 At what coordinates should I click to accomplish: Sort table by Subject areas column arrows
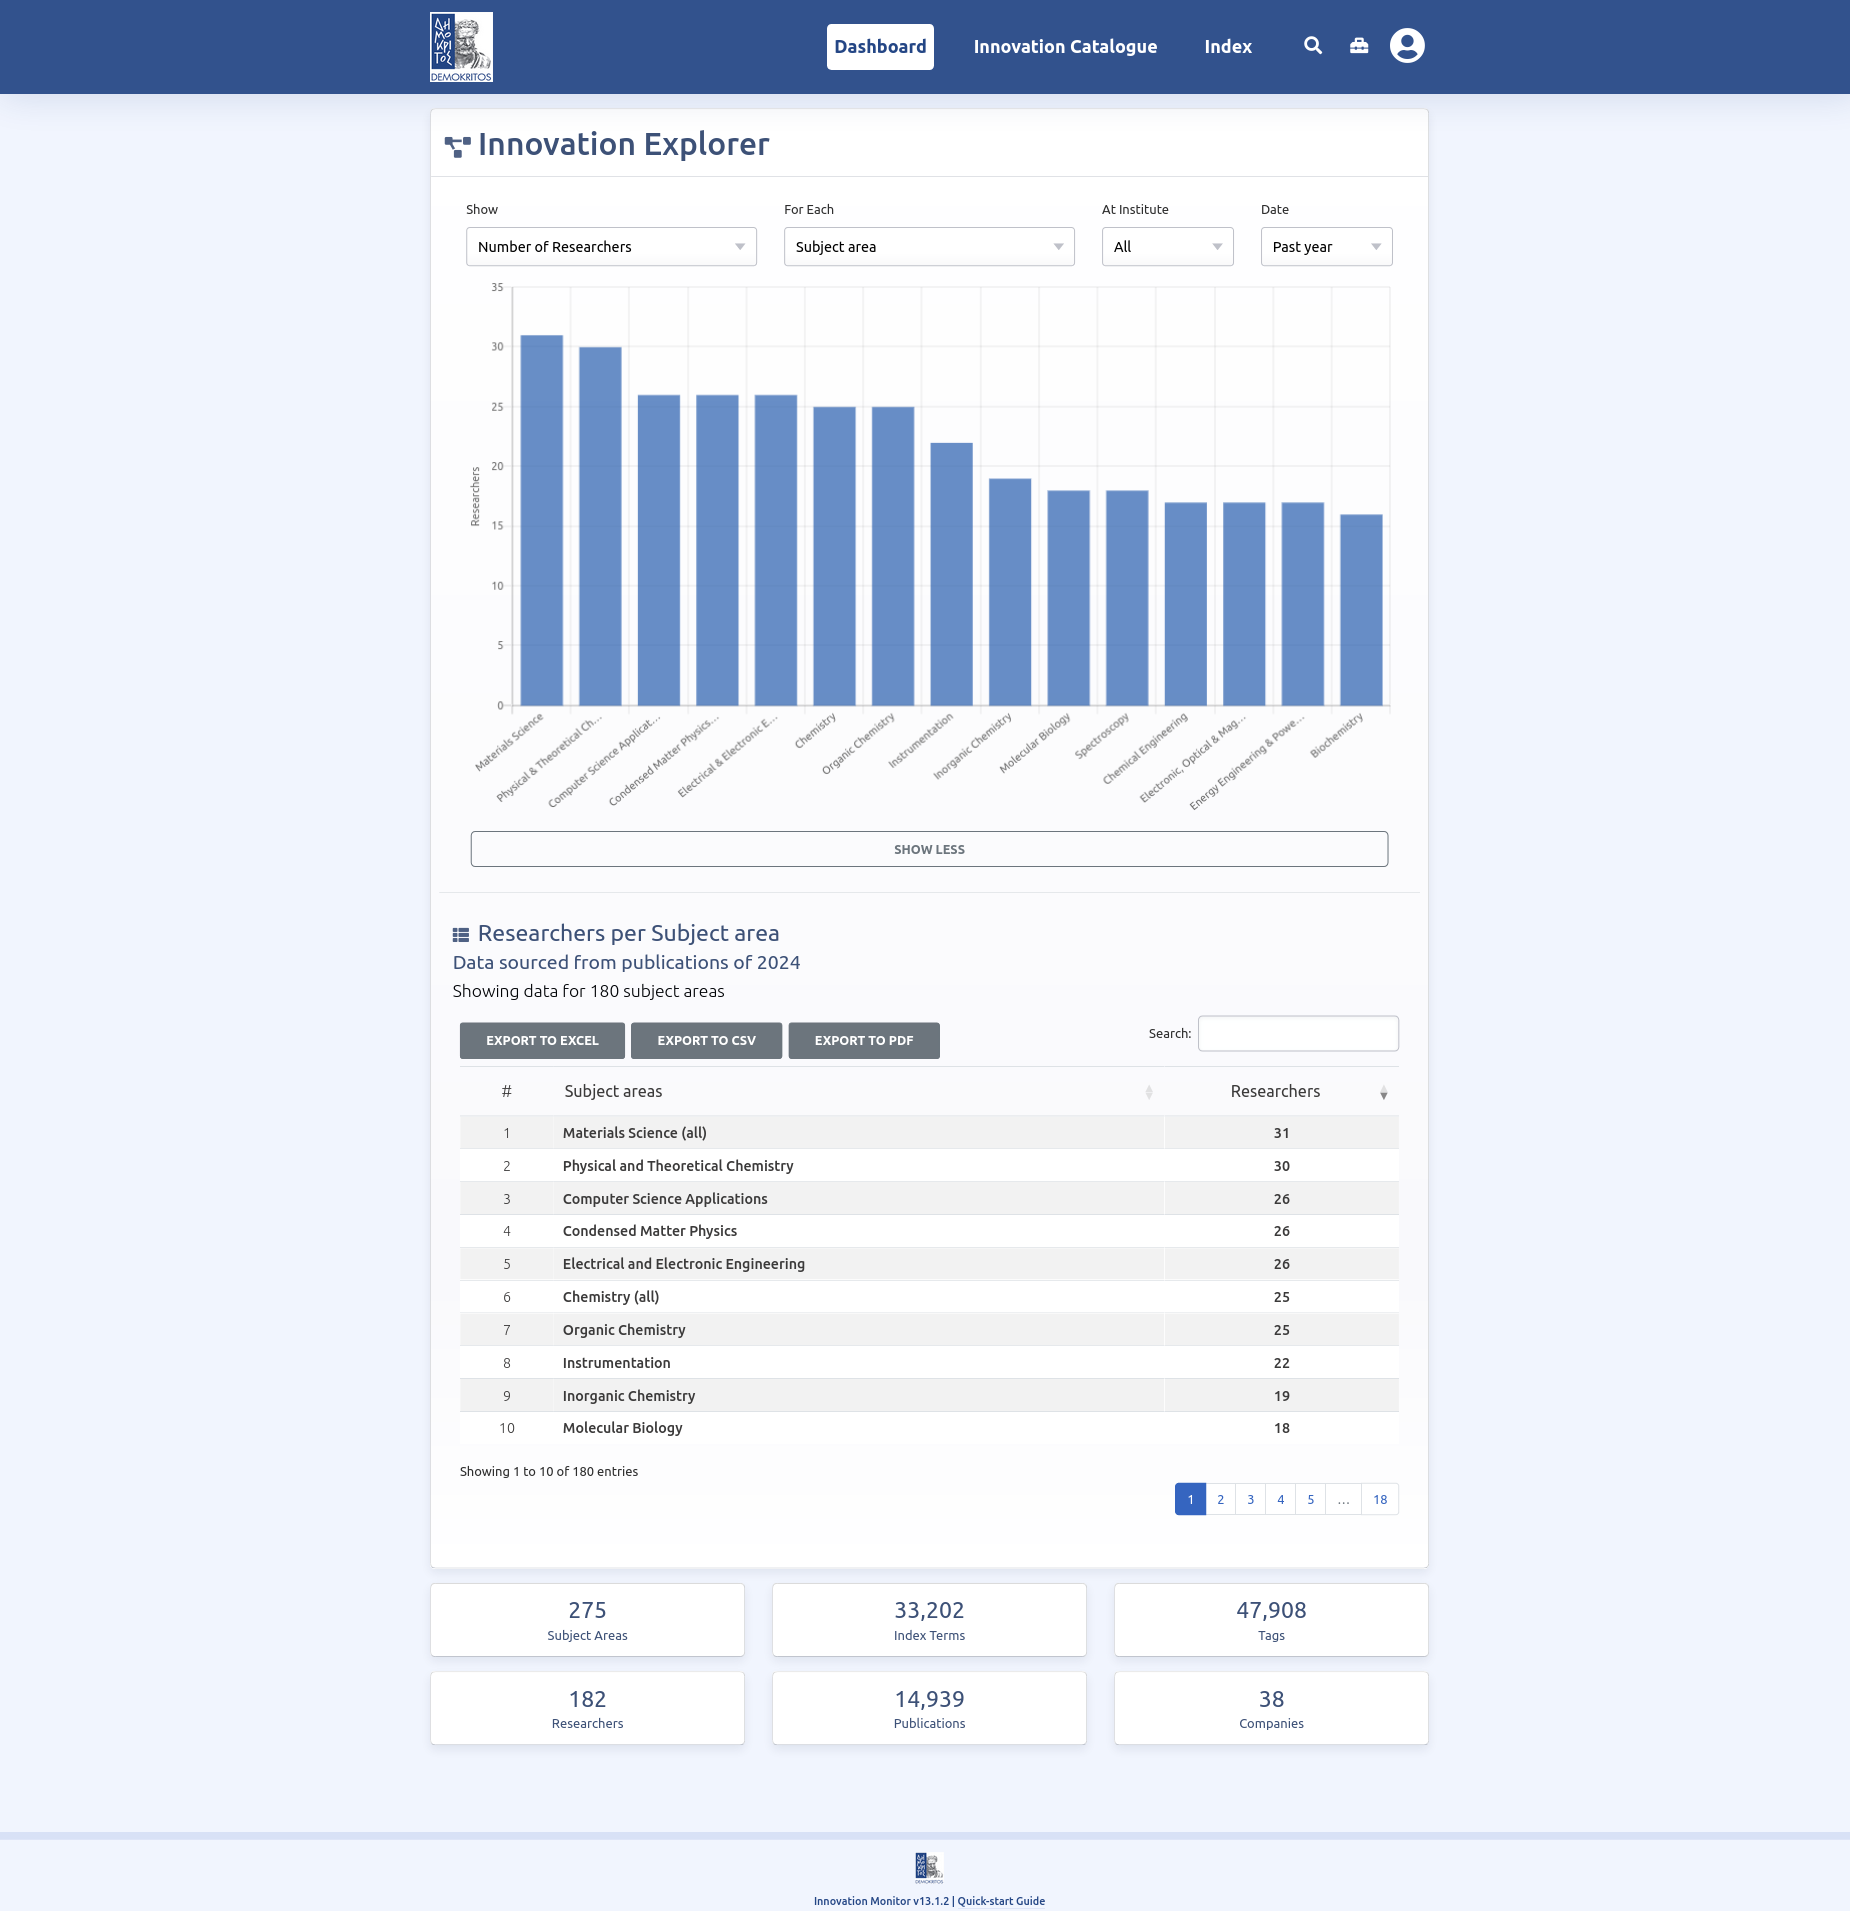click(1149, 1092)
